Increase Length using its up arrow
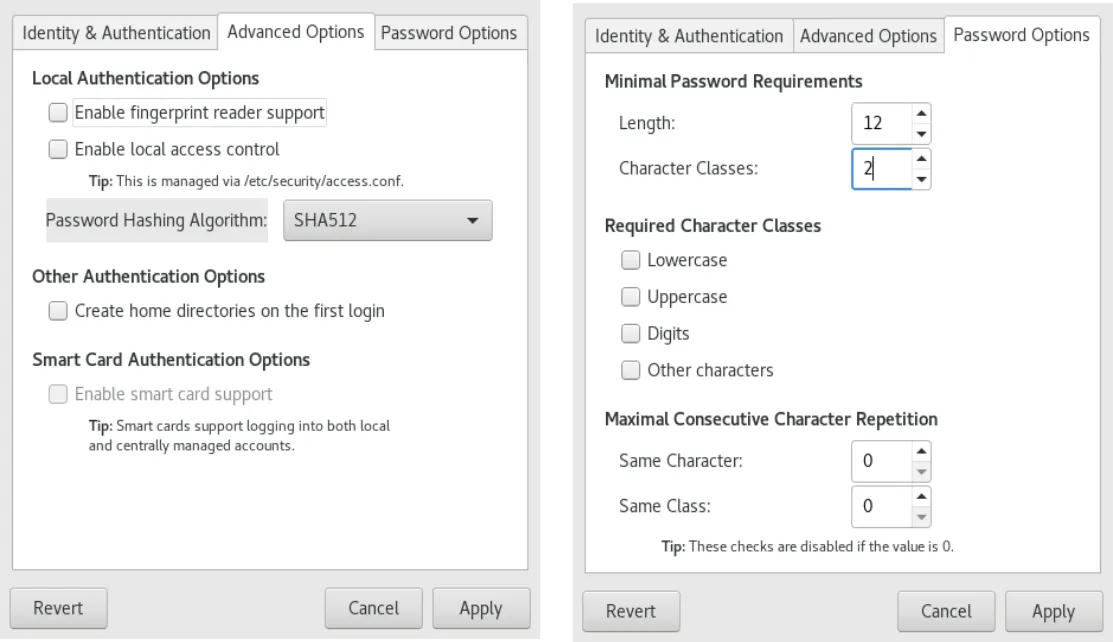Image resolution: width=1113 pixels, height=642 pixels. [921, 114]
